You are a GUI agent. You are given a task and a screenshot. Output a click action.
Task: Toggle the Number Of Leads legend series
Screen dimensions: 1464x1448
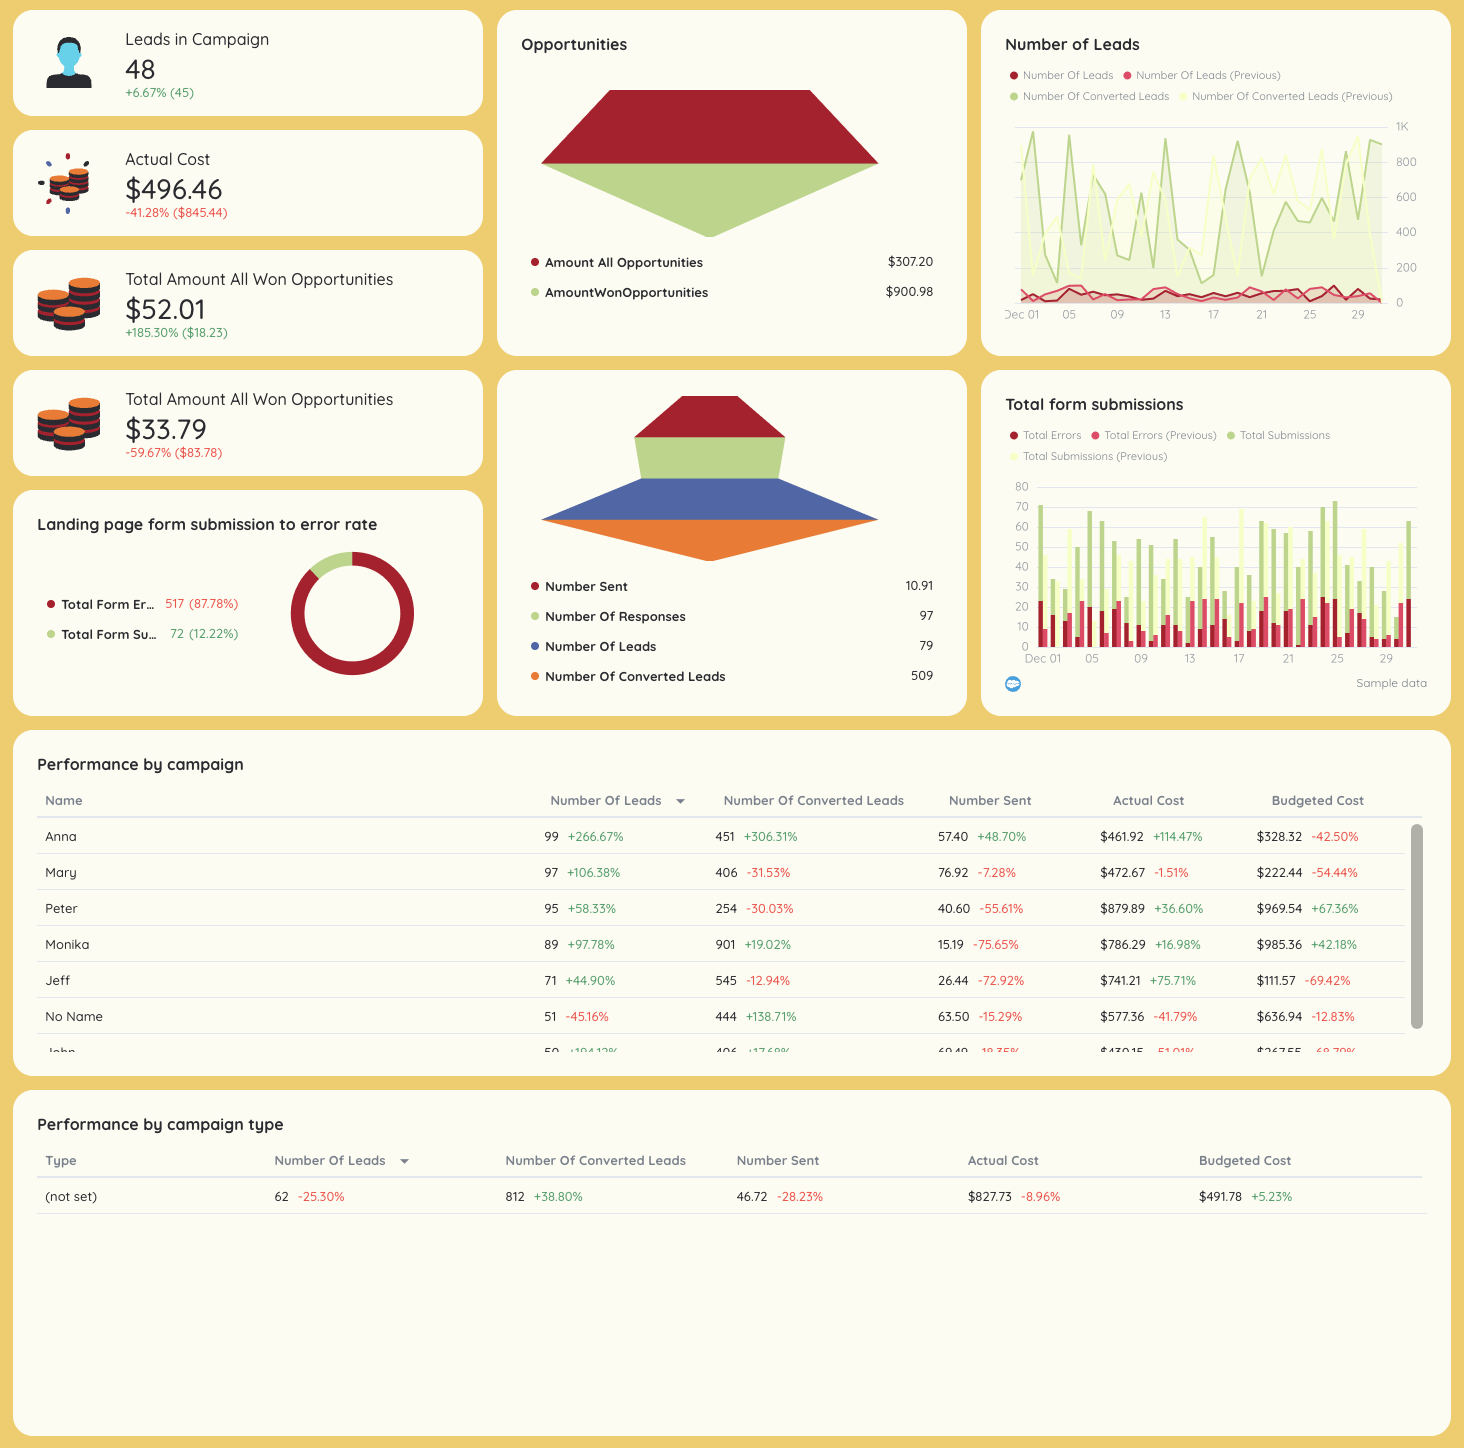[x=1063, y=75]
